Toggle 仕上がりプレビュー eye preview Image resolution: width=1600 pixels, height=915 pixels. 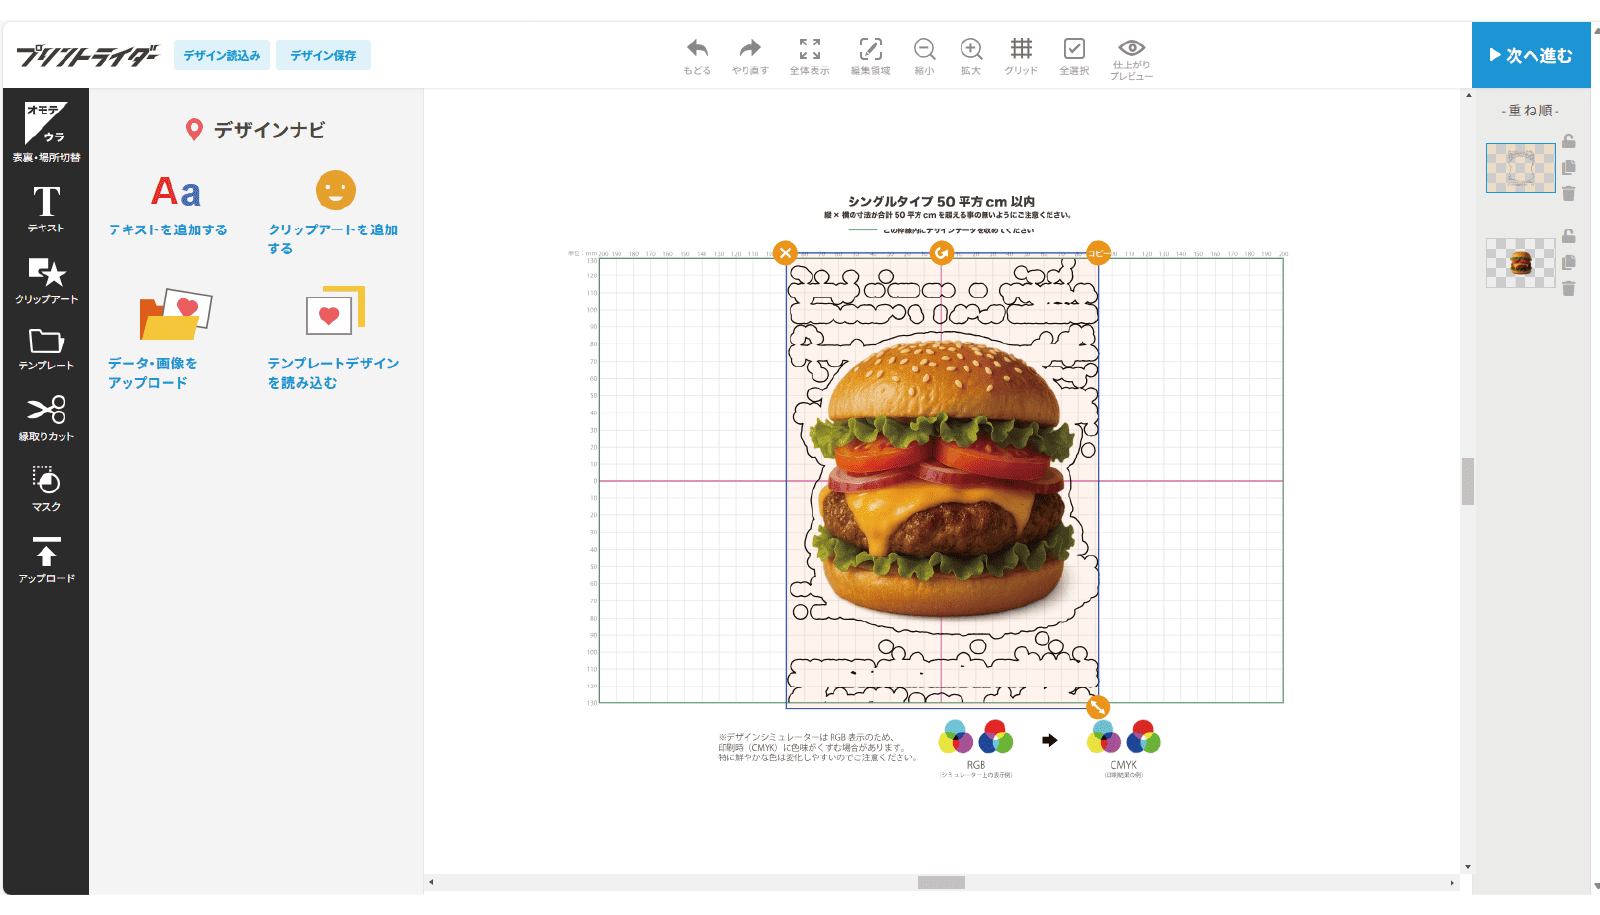click(1131, 58)
